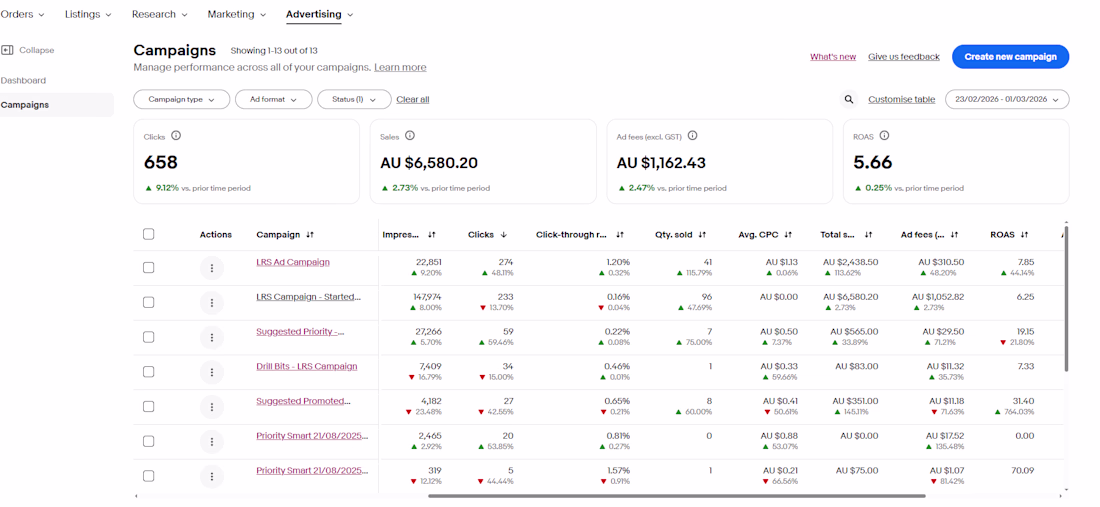Sort by Campaign column arrows

click(310, 235)
